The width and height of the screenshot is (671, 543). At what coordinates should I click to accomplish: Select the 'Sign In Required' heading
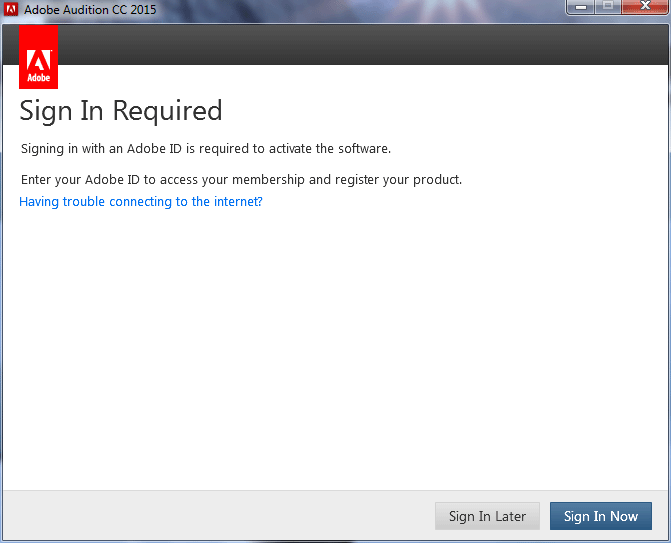tap(121, 111)
